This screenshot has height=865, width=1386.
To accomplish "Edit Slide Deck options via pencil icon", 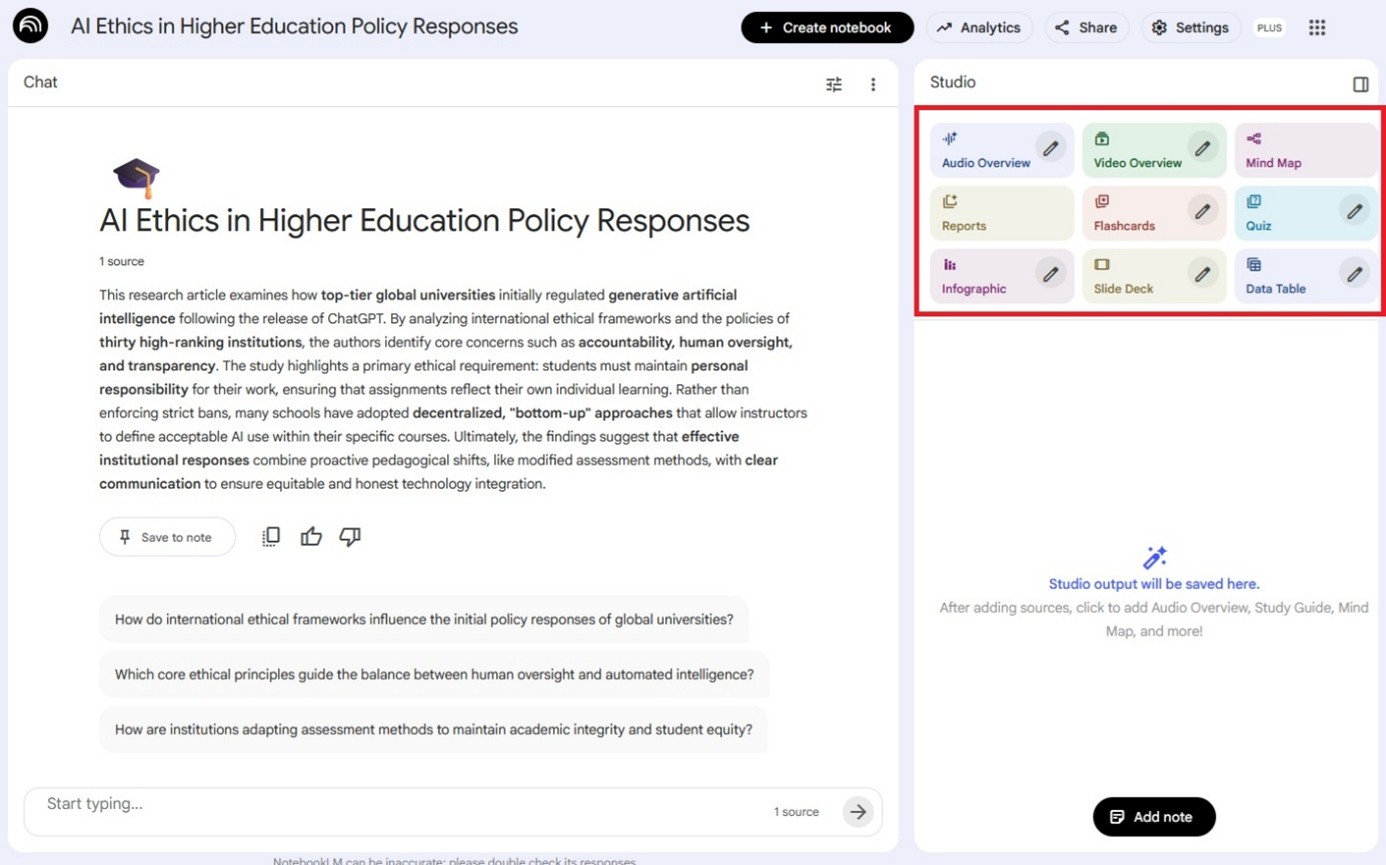I will pos(1202,274).
